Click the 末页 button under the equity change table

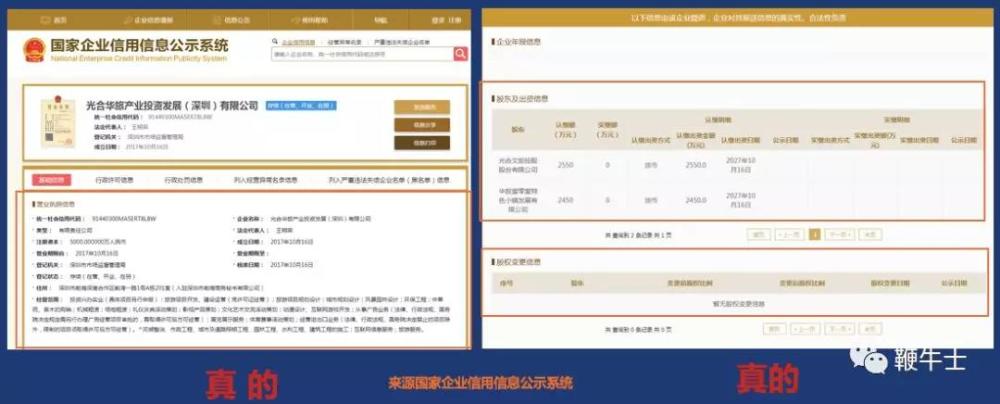[x=870, y=329]
